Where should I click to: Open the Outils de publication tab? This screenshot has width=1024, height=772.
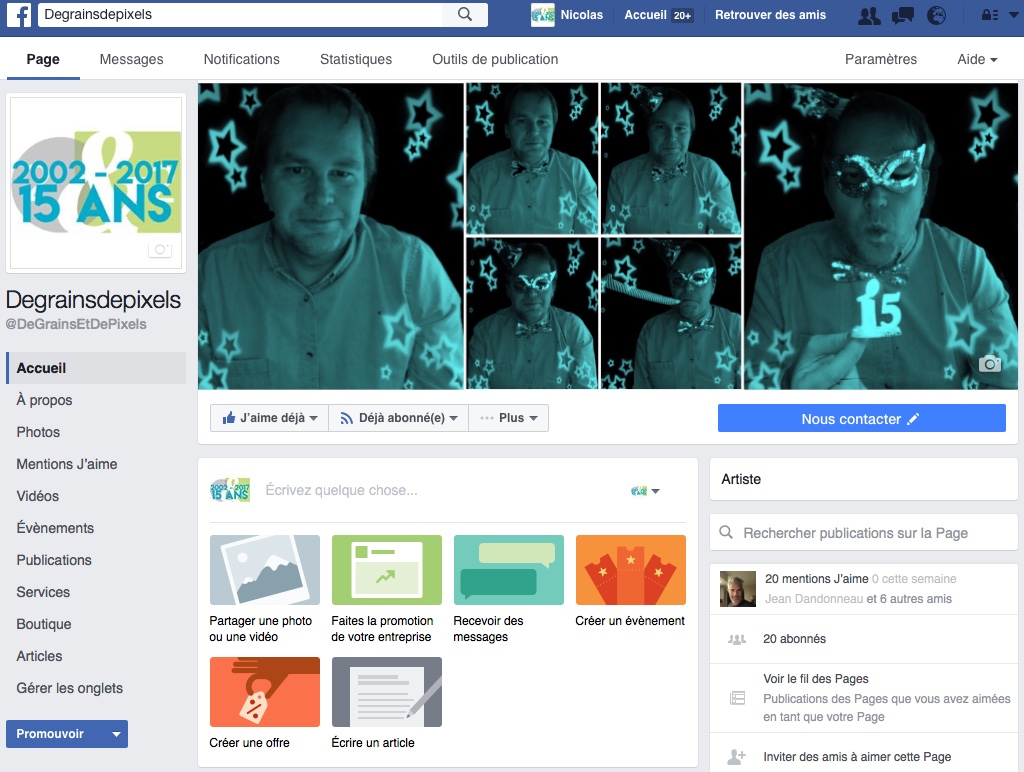point(495,59)
